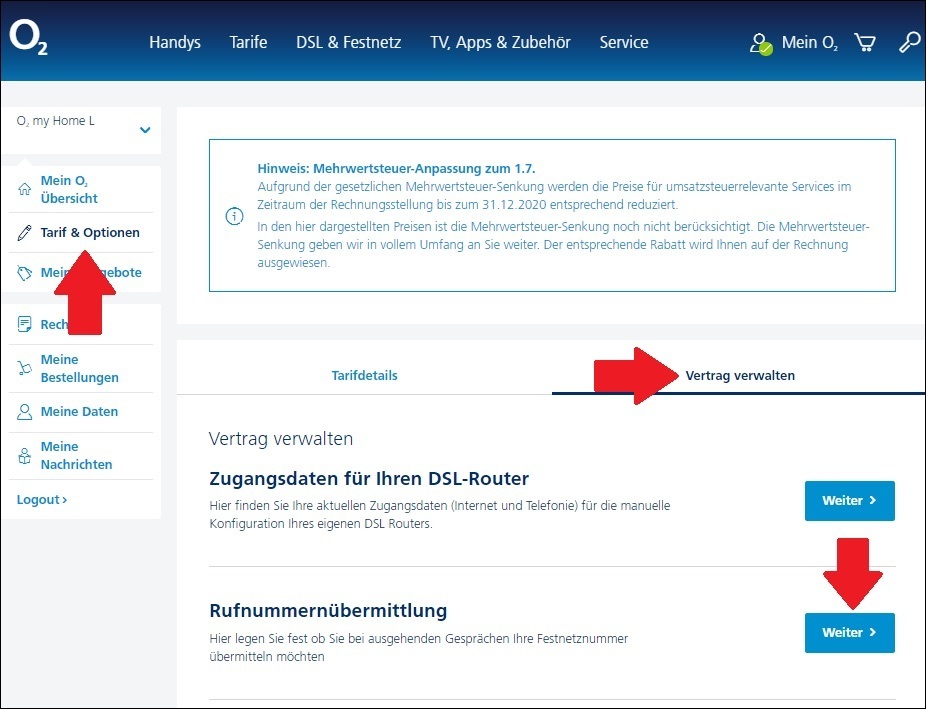Viewport: 926px width, 709px height.
Task: Open the Service menu item
Action: pos(624,43)
